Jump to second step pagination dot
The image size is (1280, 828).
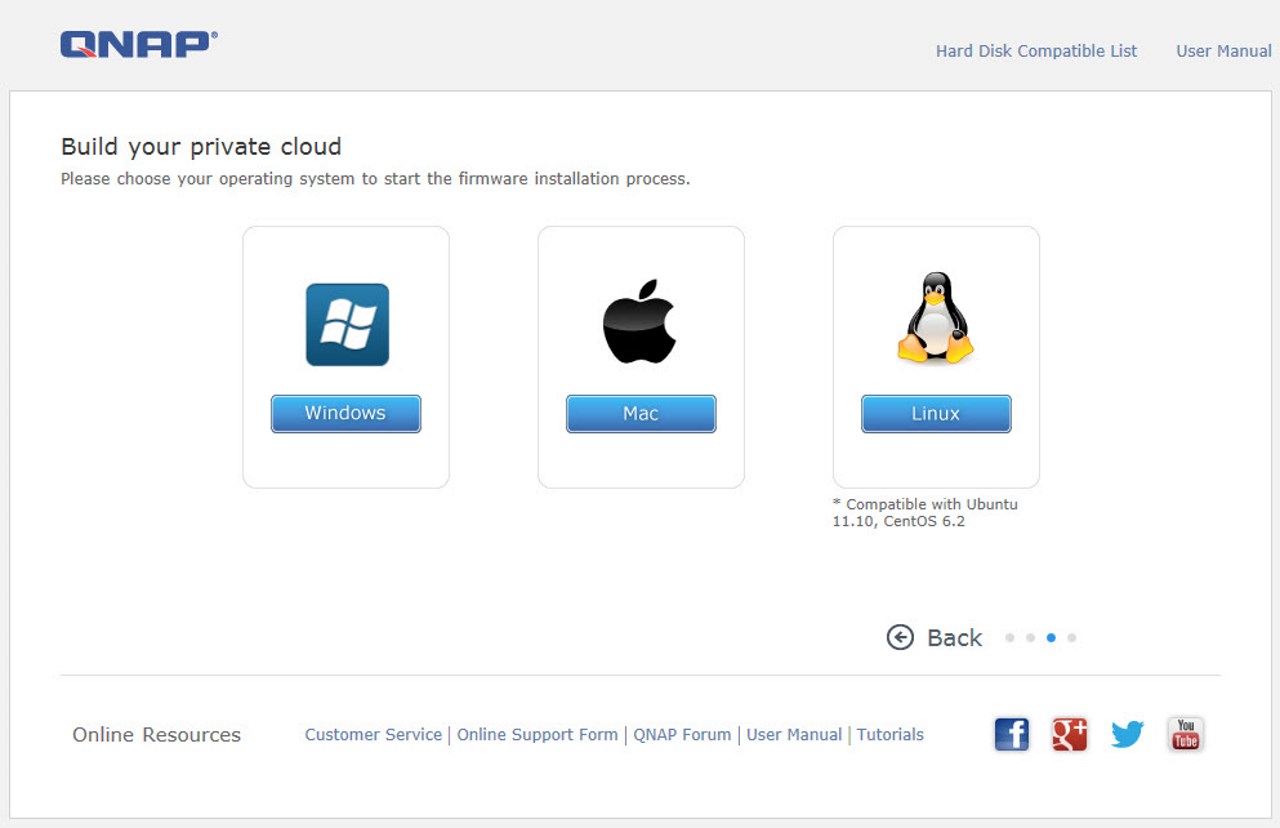(x=1030, y=638)
